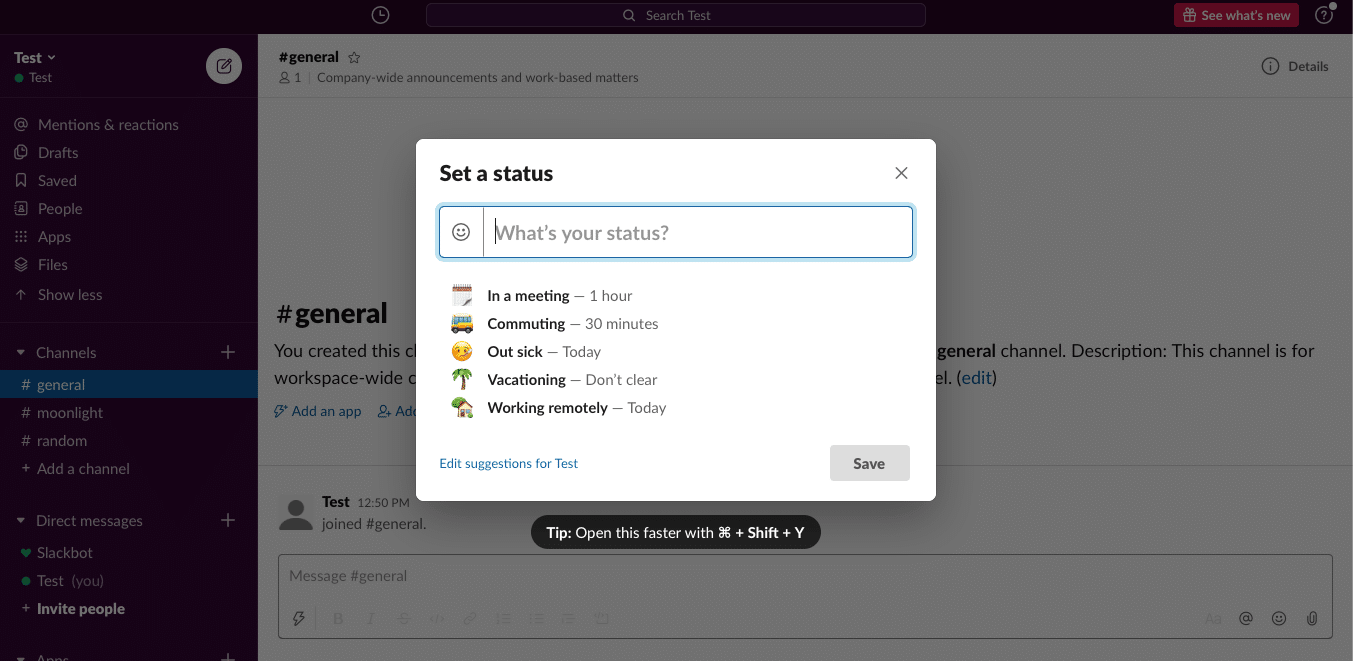Click the paperclip attach file icon
The height and width of the screenshot is (661, 1353).
coord(1312,619)
